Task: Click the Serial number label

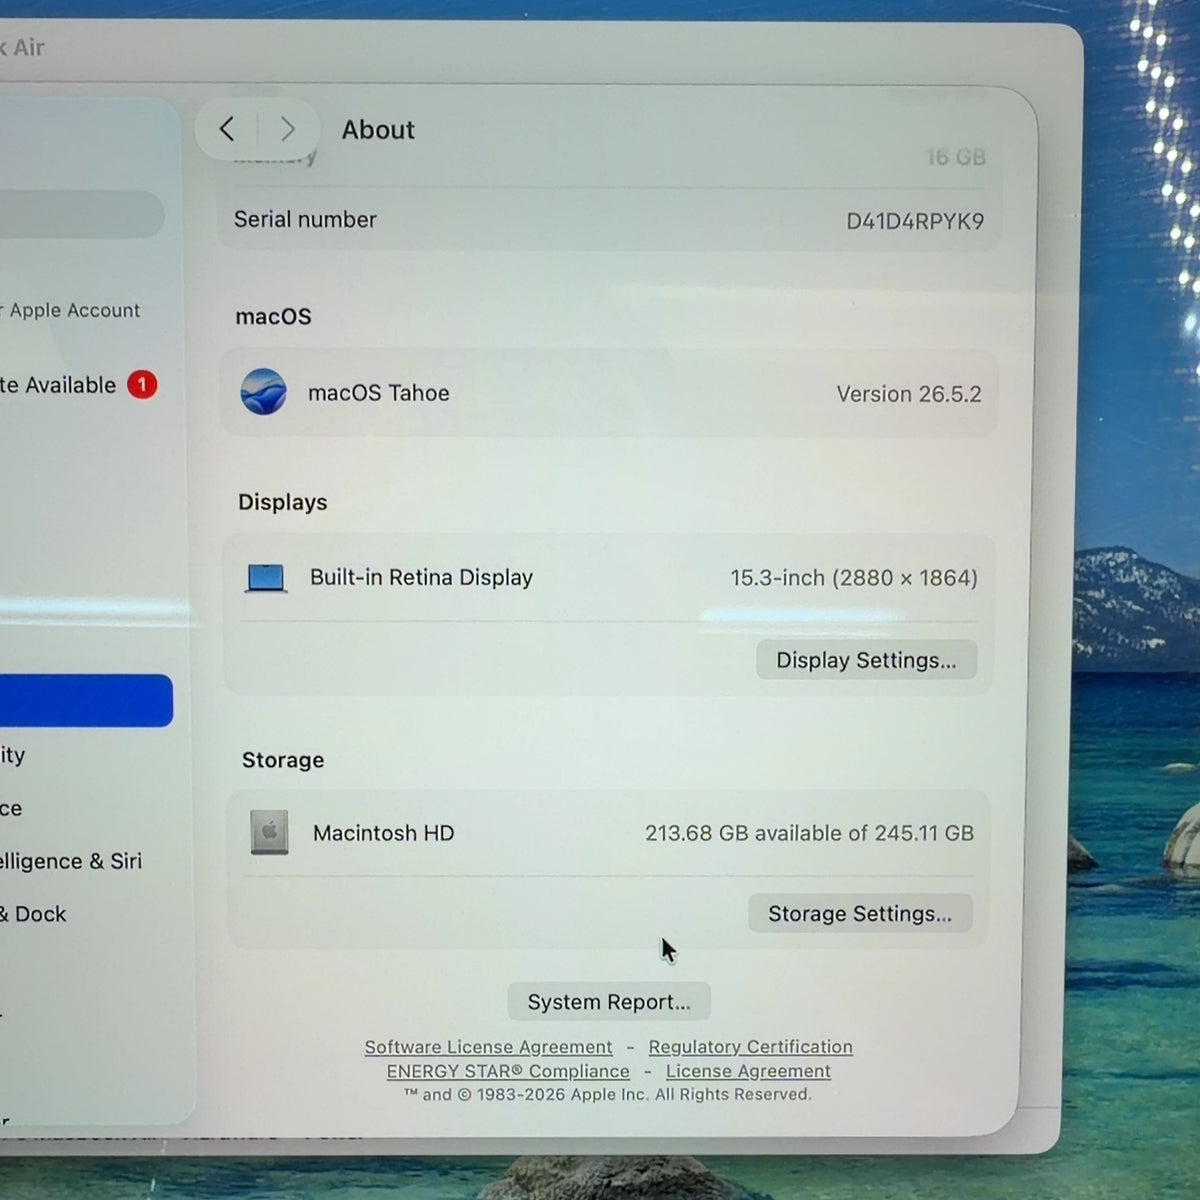Action: click(x=305, y=220)
